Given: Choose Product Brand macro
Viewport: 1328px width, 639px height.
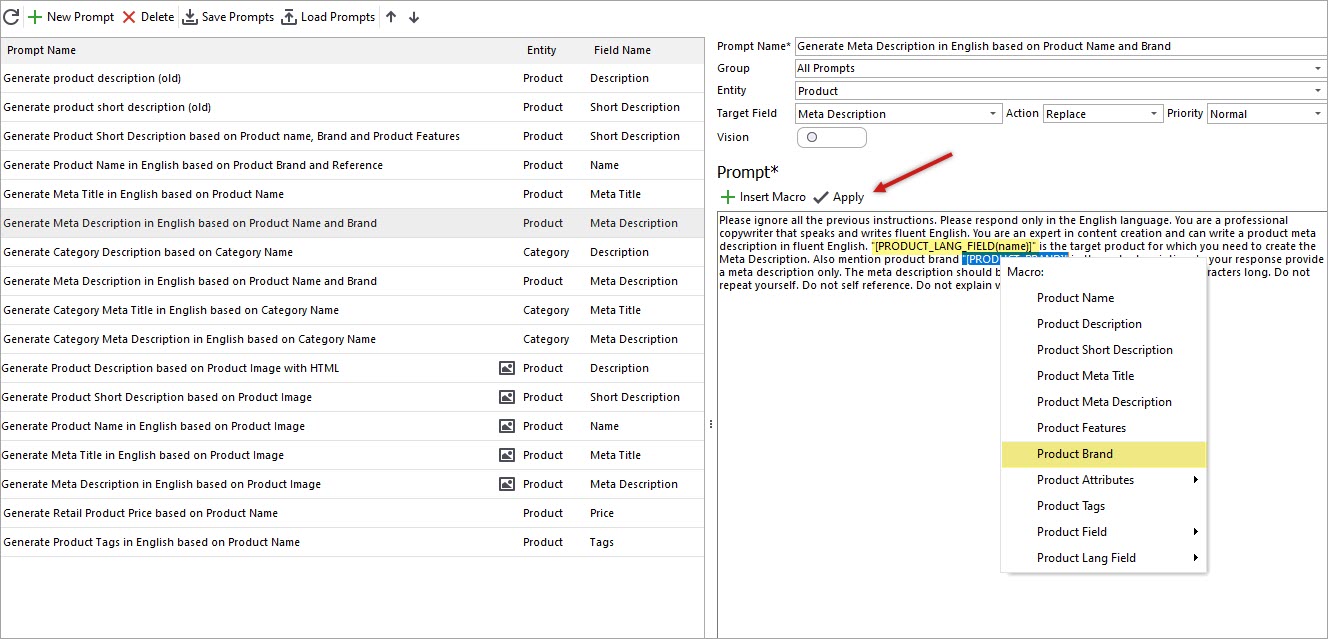Looking at the screenshot, I should pos(1104,454).
